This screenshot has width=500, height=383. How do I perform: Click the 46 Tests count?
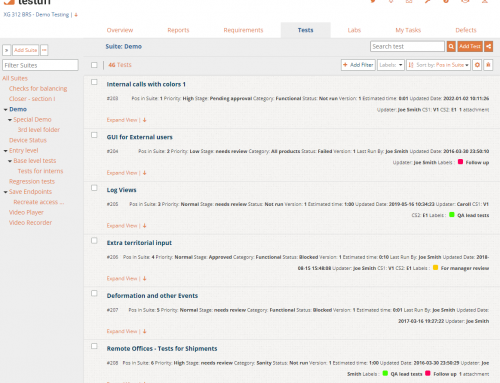(120, 65)
